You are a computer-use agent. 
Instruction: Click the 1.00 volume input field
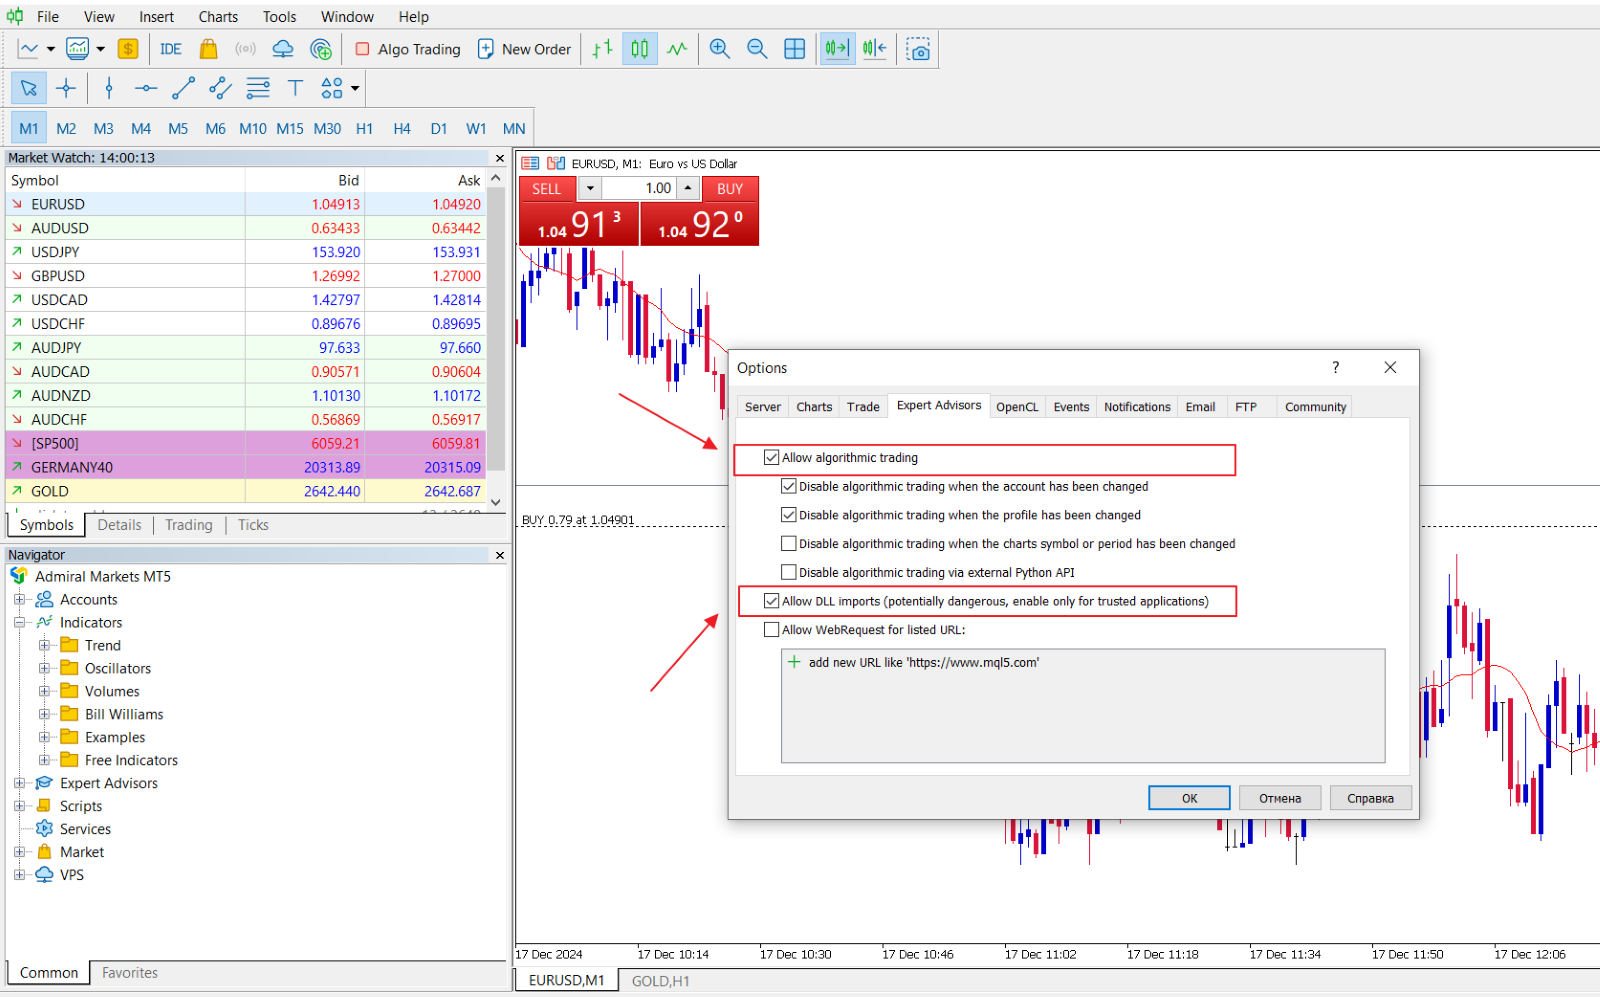click(640, 188)
